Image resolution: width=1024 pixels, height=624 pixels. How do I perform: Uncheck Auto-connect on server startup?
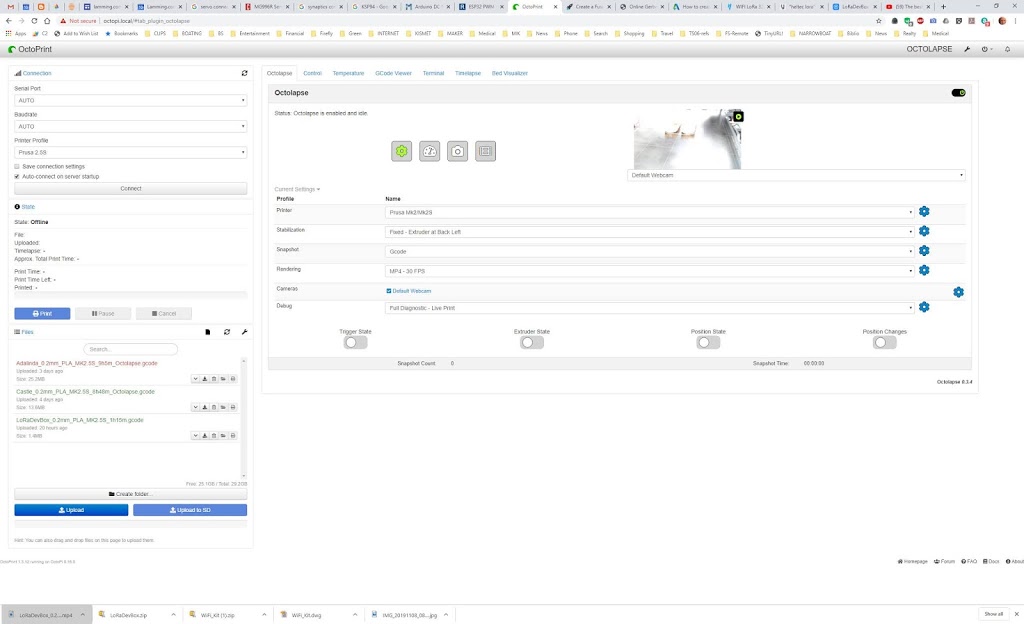17,176
